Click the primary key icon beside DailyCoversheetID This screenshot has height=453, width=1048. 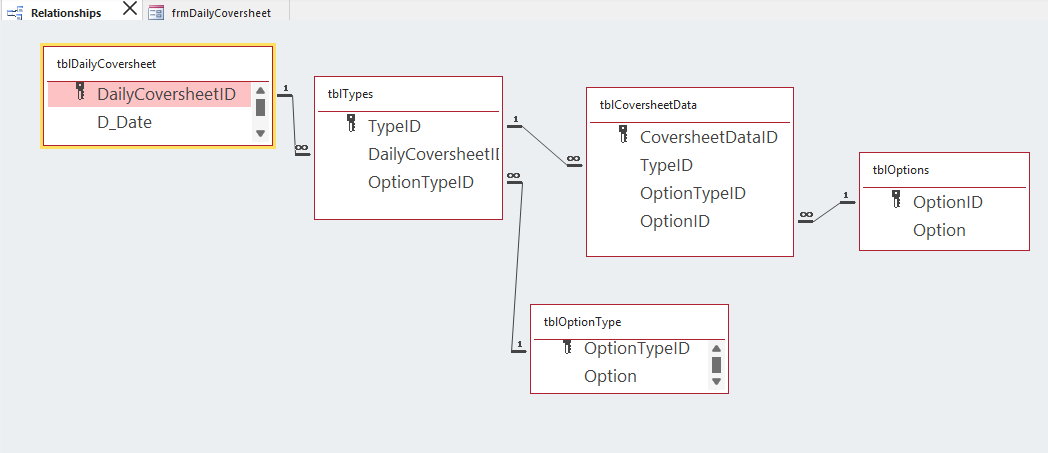[x=81, y=92]
